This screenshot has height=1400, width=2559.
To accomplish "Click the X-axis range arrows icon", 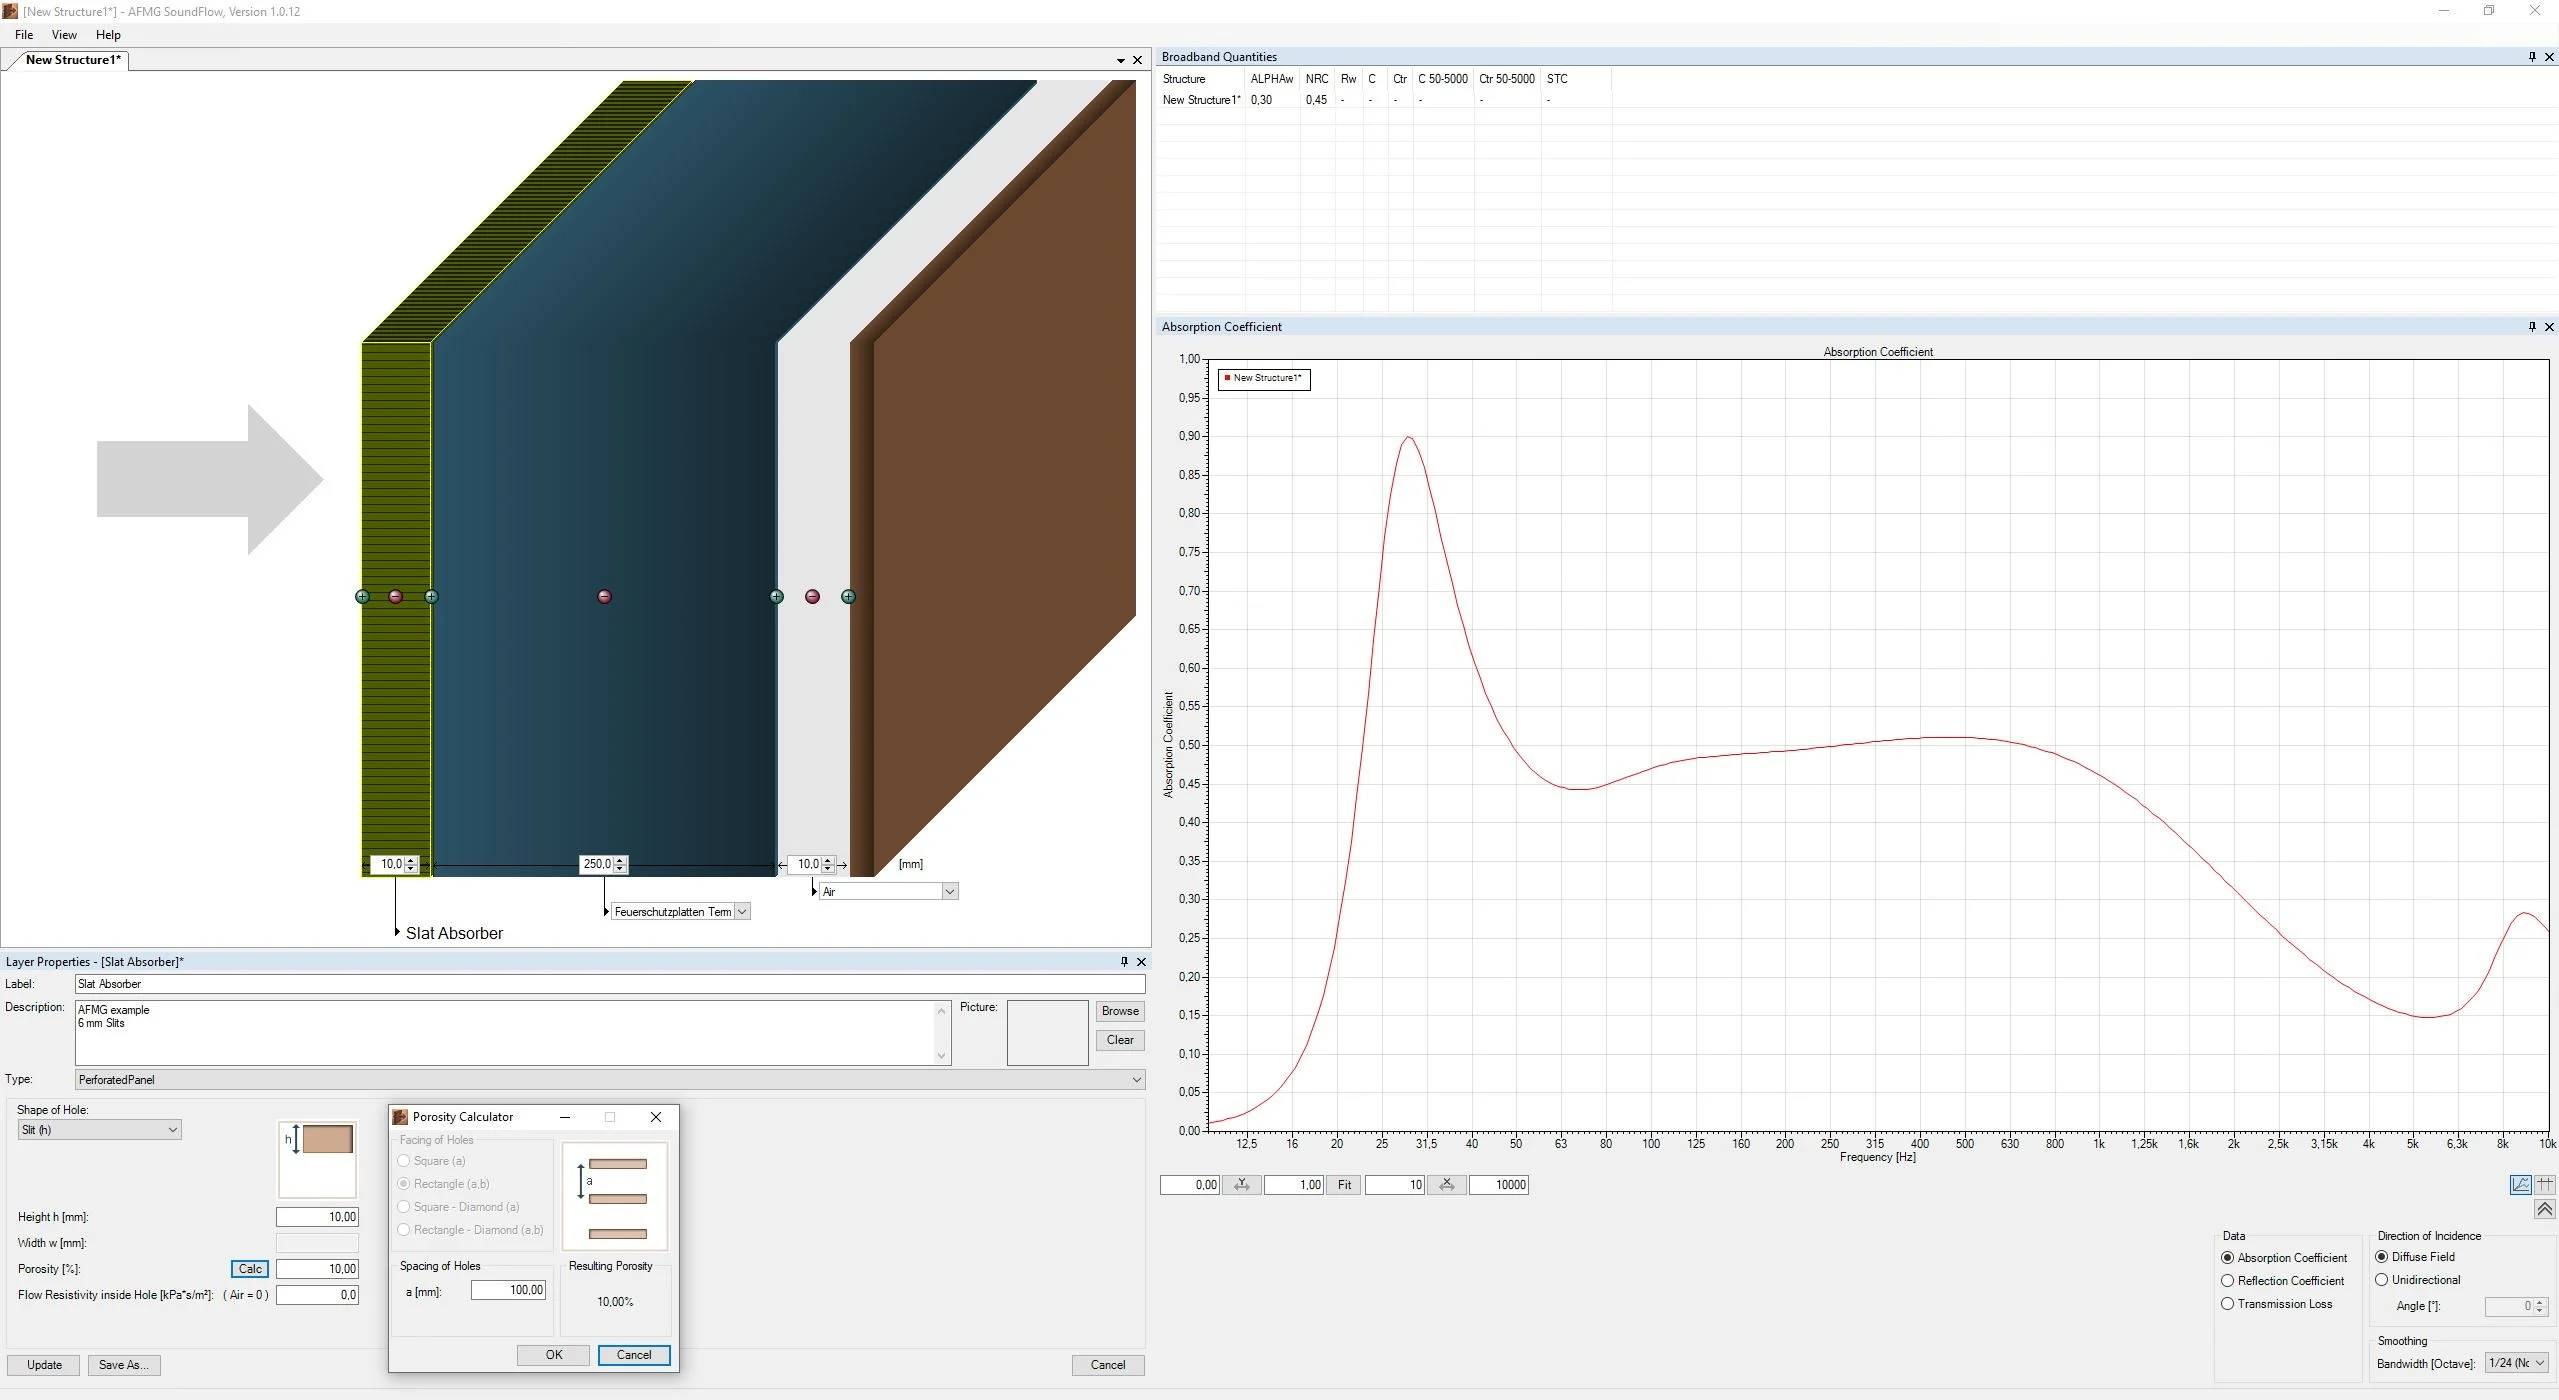I will tap(1446, 1185).
